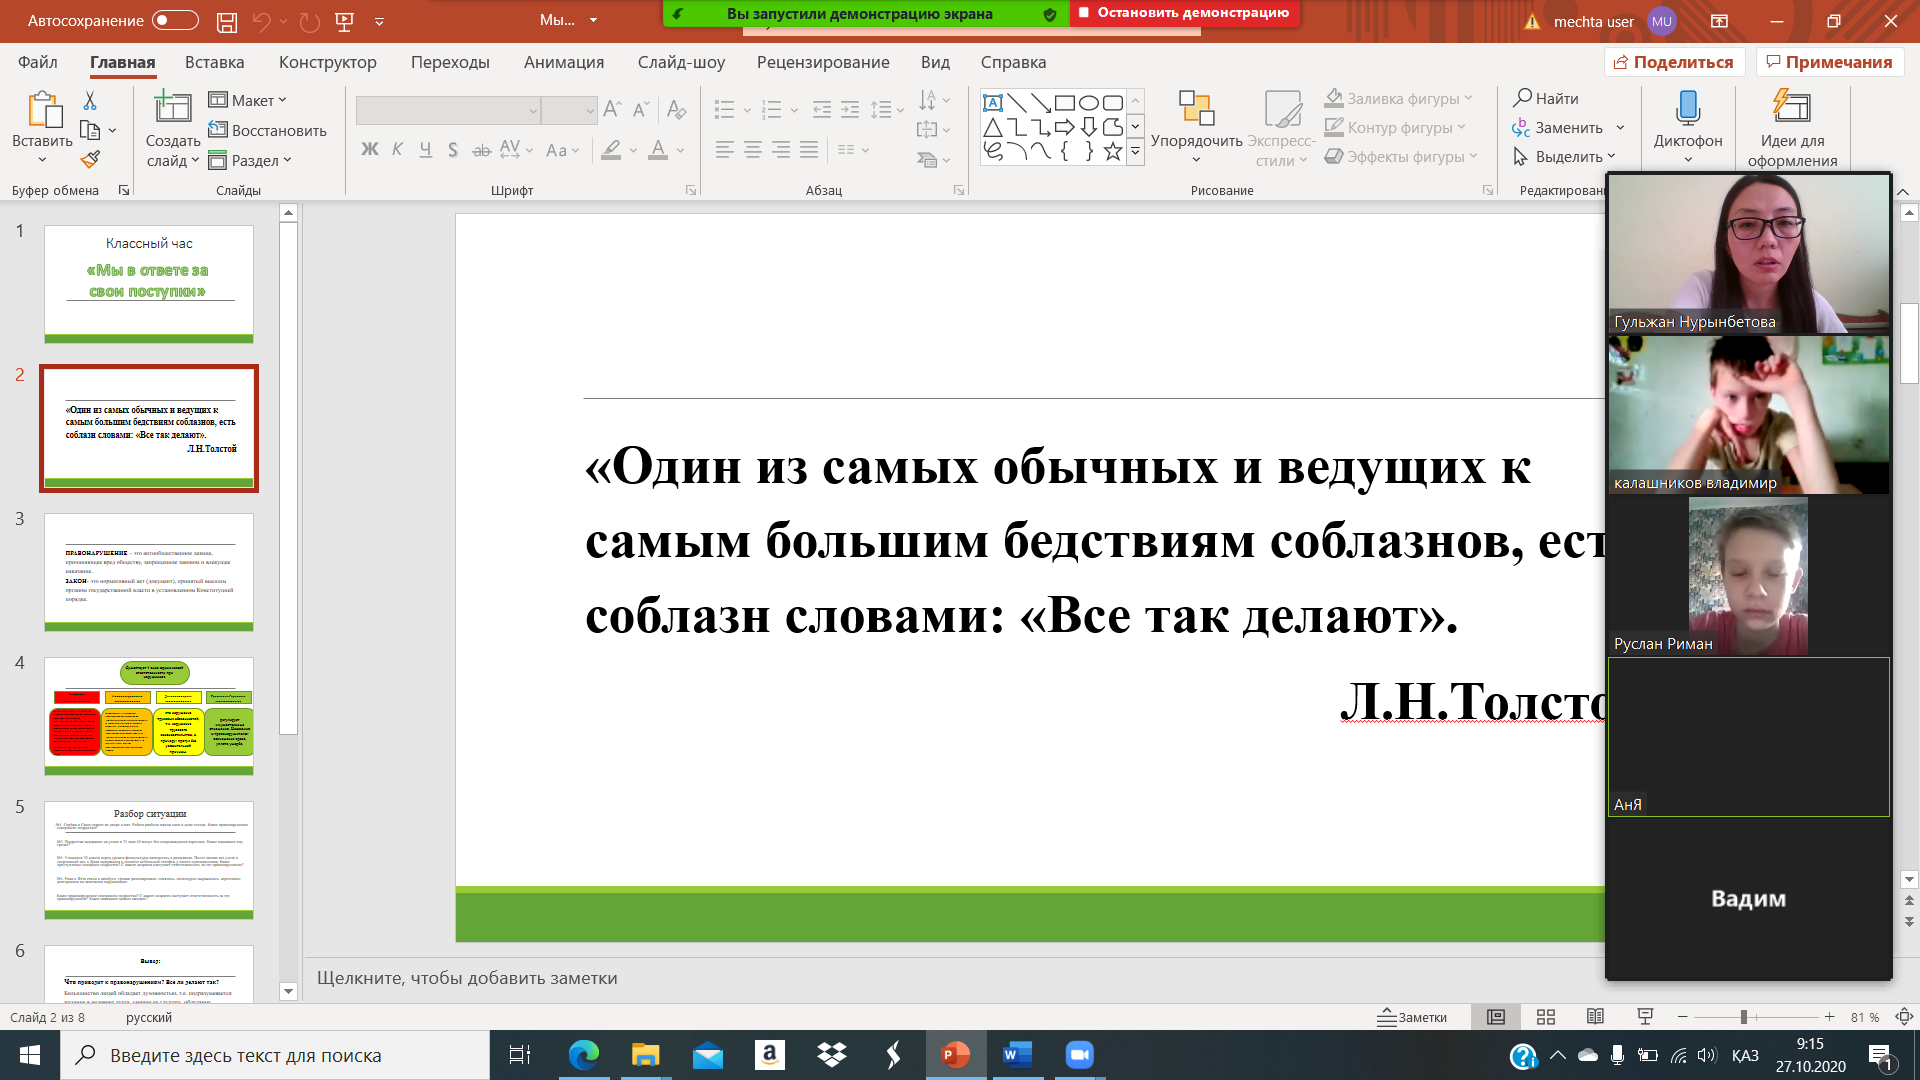Toggle underline formatting with Ч

(424, 148)
